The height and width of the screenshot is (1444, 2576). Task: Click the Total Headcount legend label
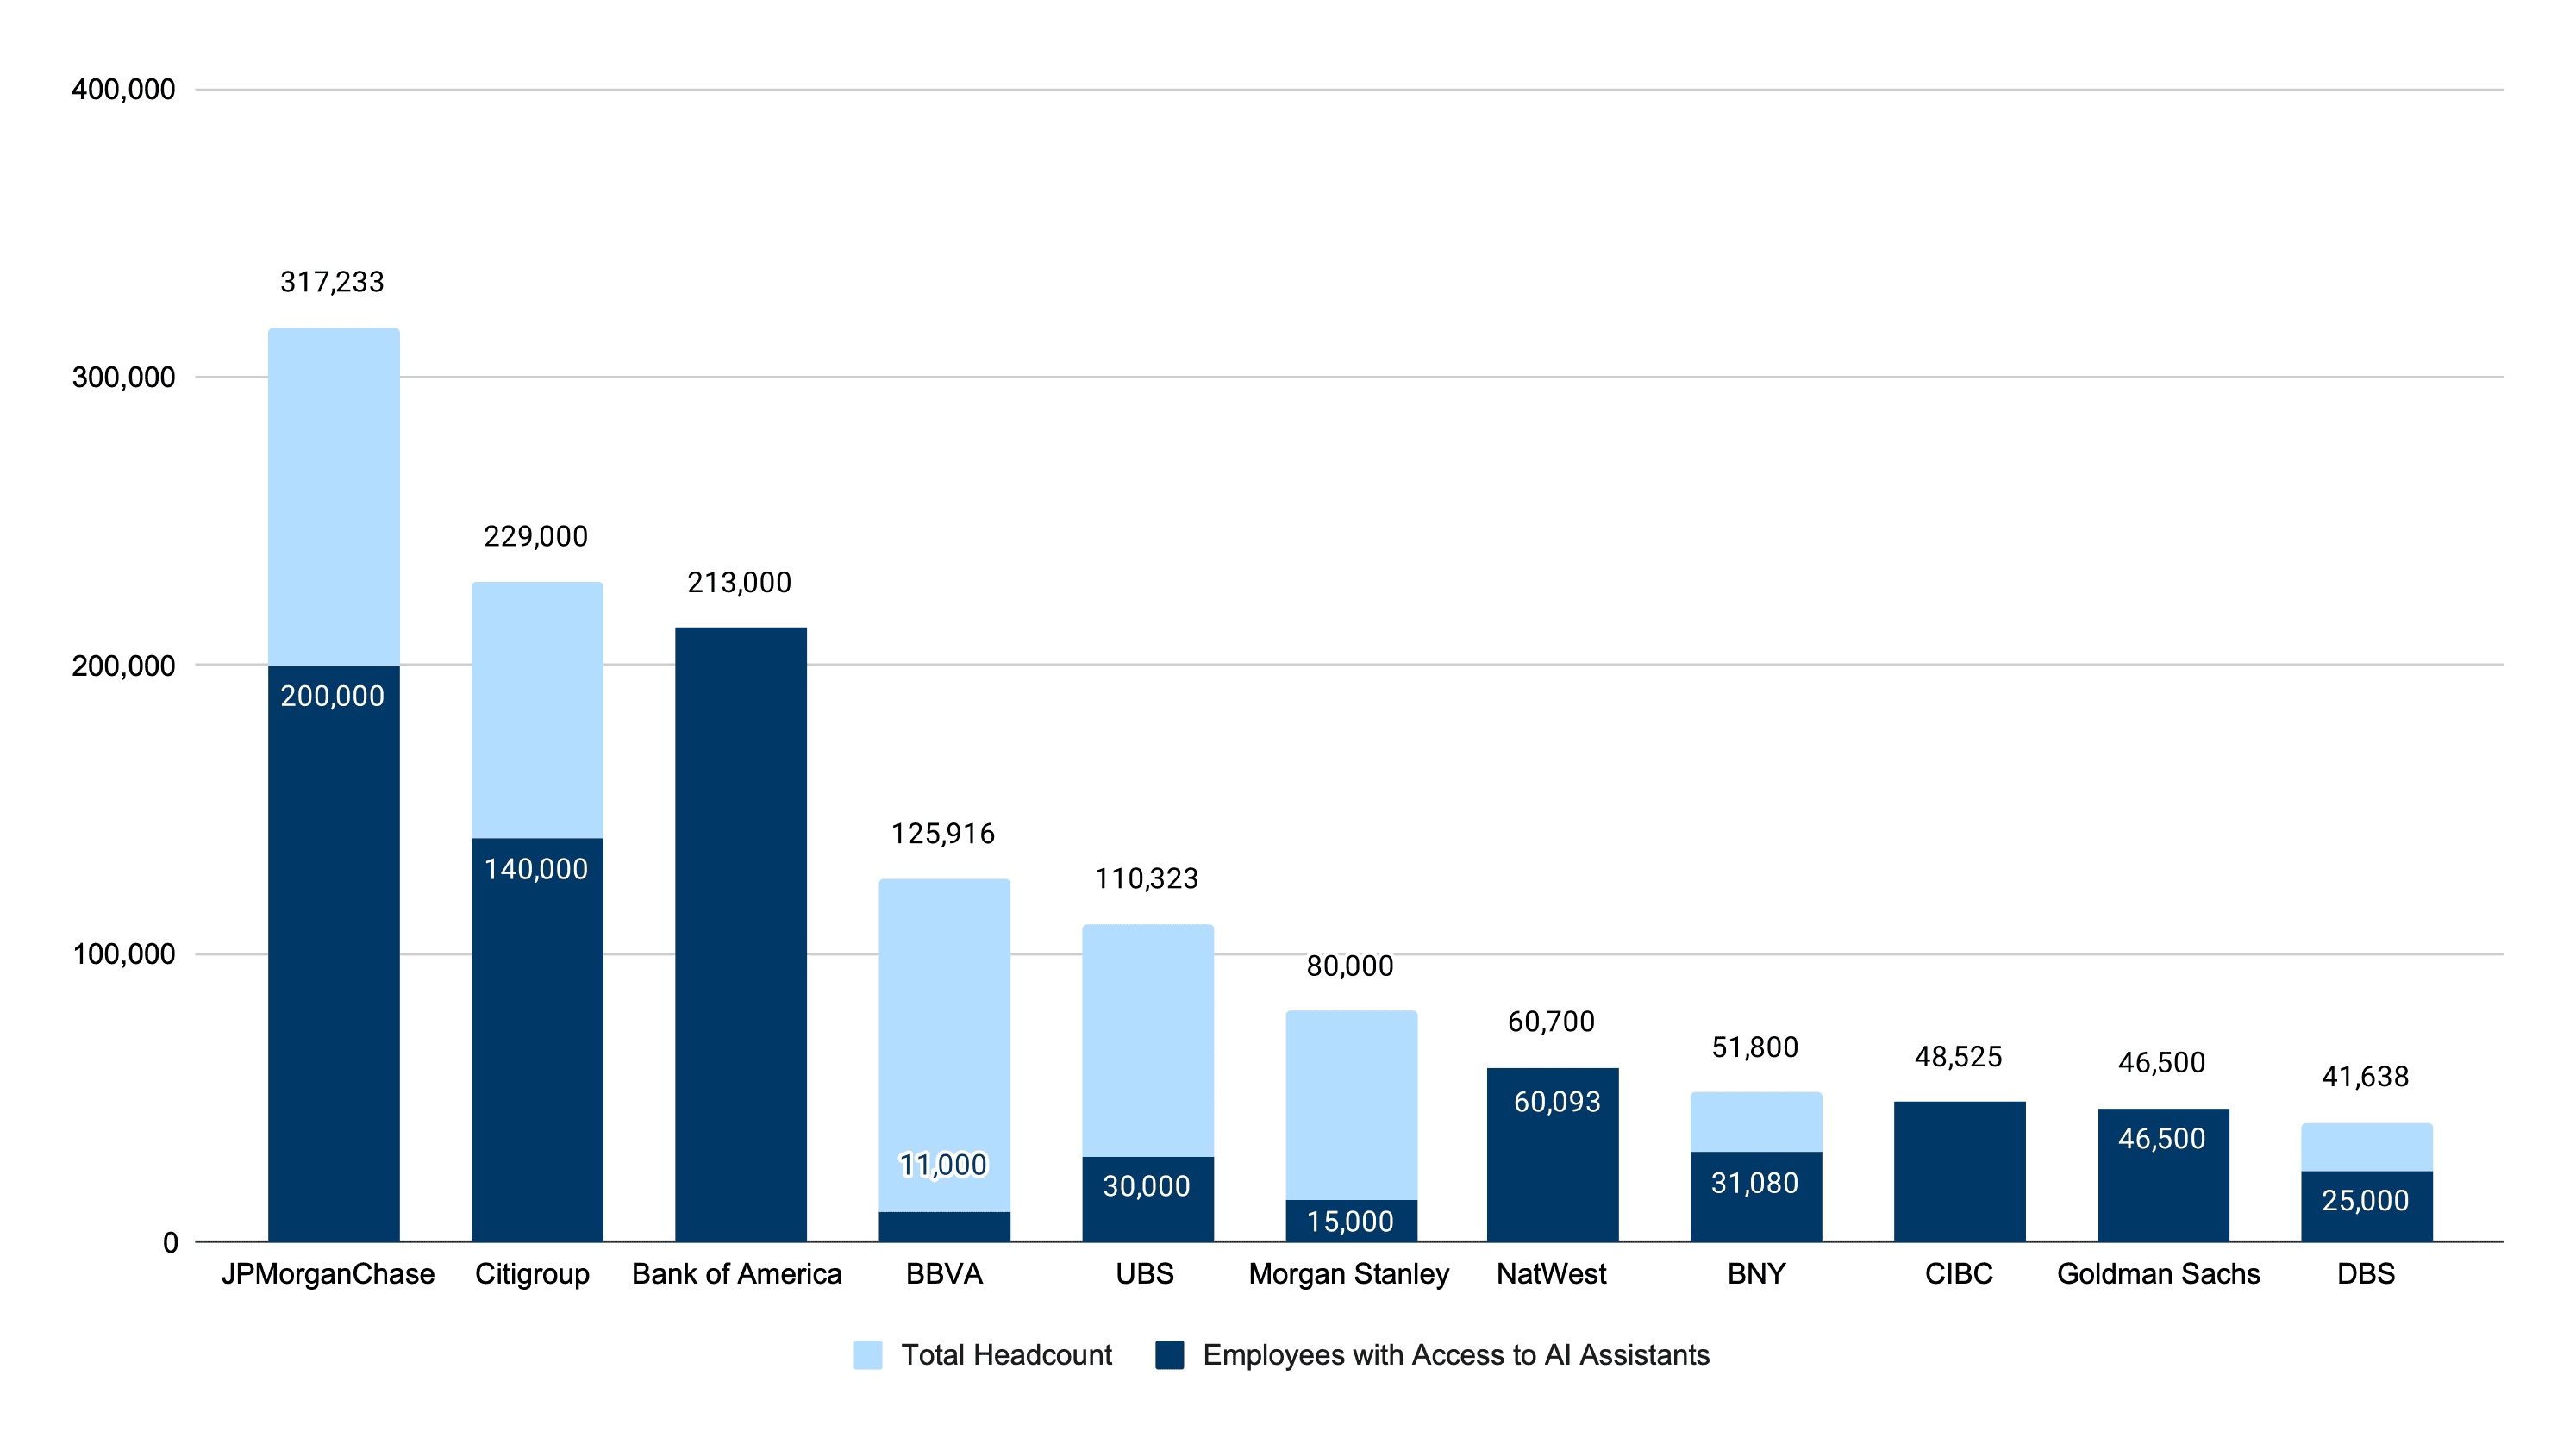pos(1006,1355)
